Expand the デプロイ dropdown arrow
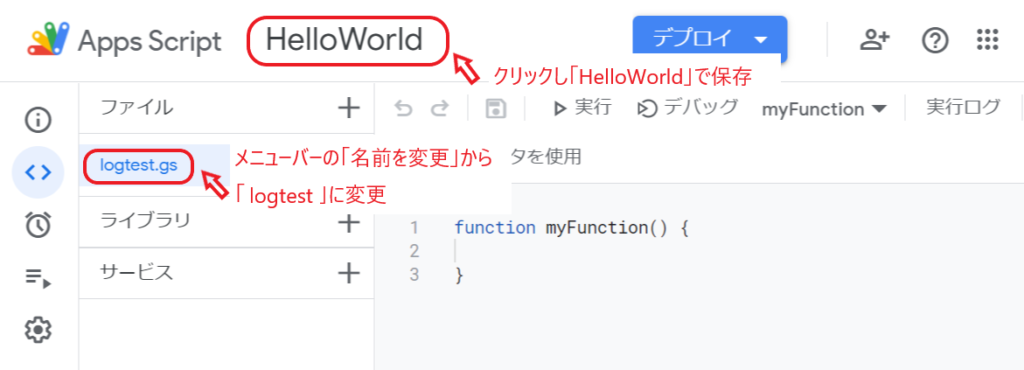The image size is (1024, 370). pyautogui.click(x=760, y=40)
